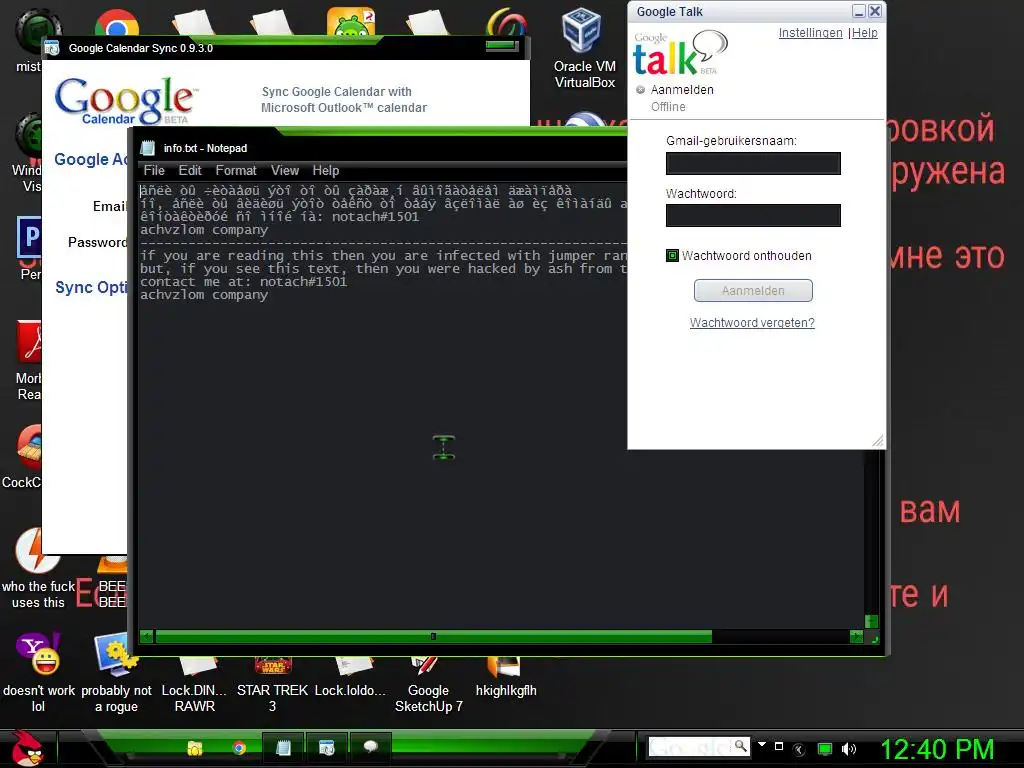Image resolution: width=1024 pixels, height=768 pixels.
Task: Click the magnifier in the taskbar search box
Action: click(x=740, y=745)
